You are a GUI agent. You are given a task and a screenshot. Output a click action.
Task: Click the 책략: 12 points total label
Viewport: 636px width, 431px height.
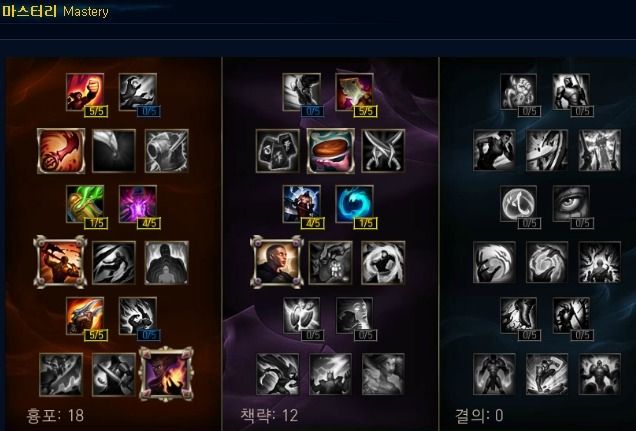click(269, 415)
